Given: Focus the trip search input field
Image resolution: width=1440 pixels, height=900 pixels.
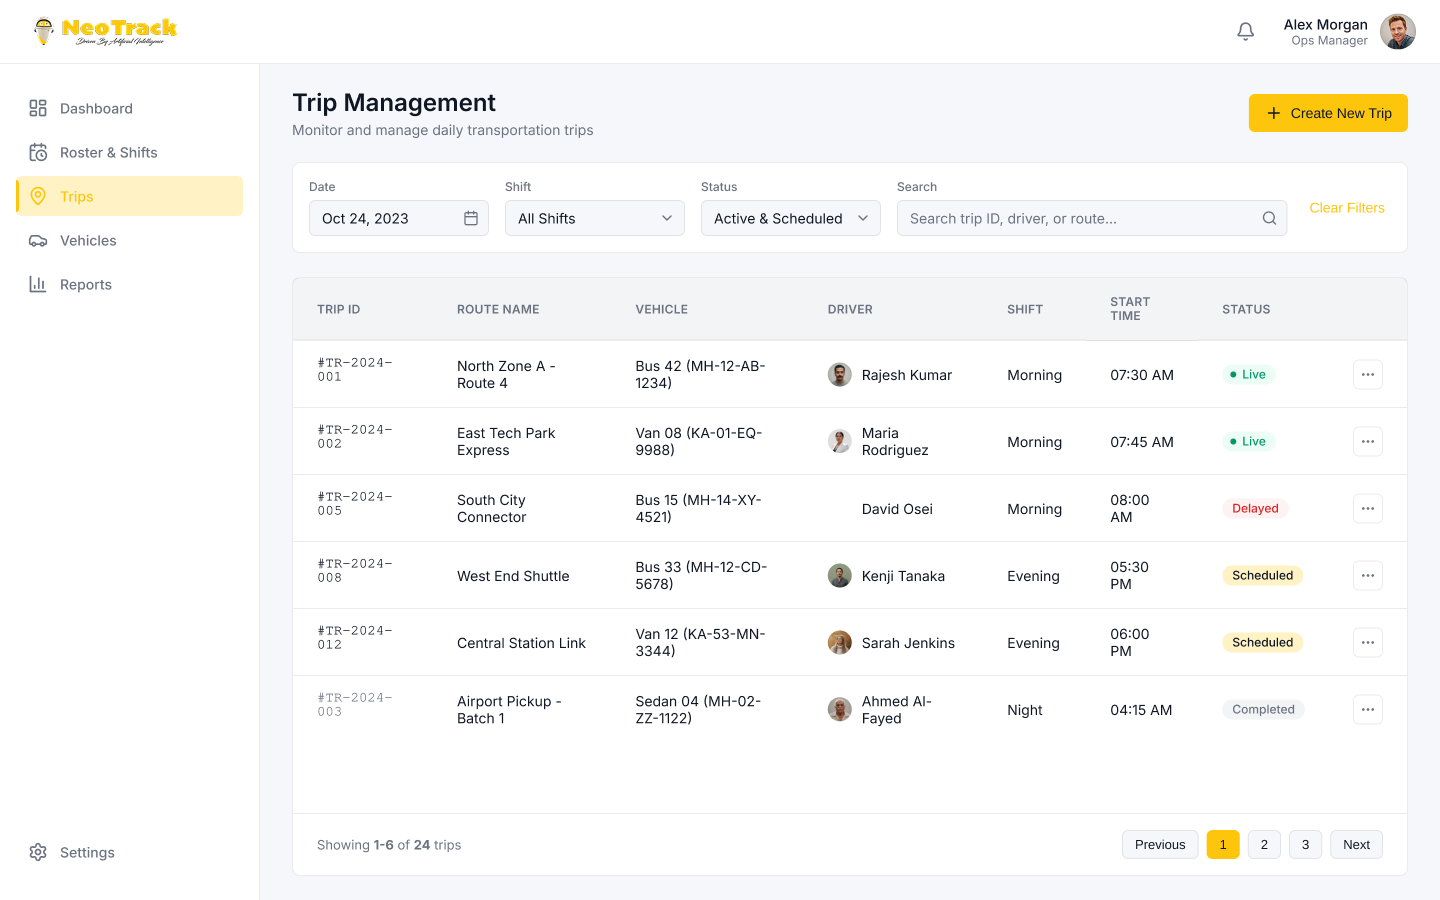Looking at the screenshot, I should 1092,218.
